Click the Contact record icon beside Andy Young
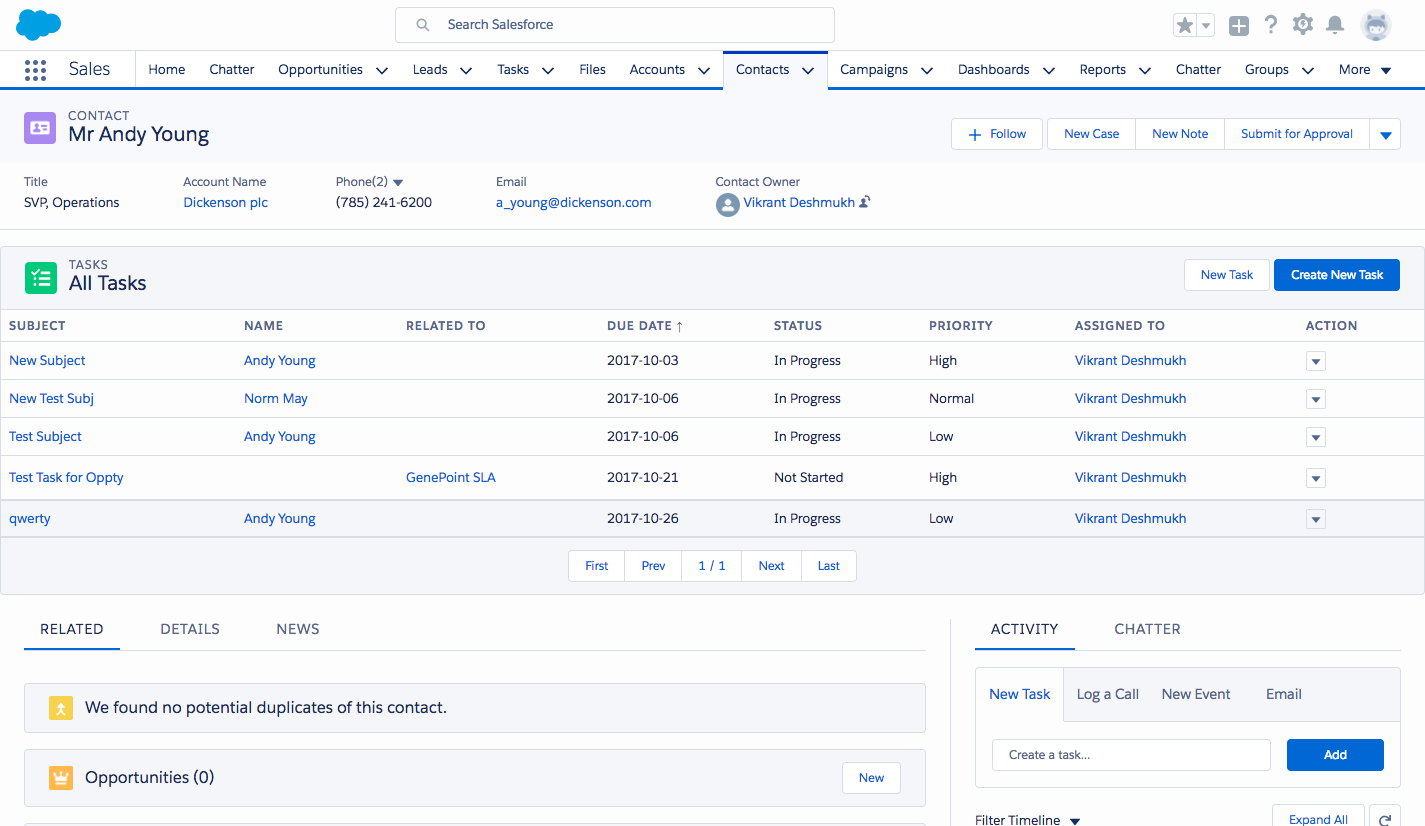This screenshot has width=1425, height=826. pos(40,127)
